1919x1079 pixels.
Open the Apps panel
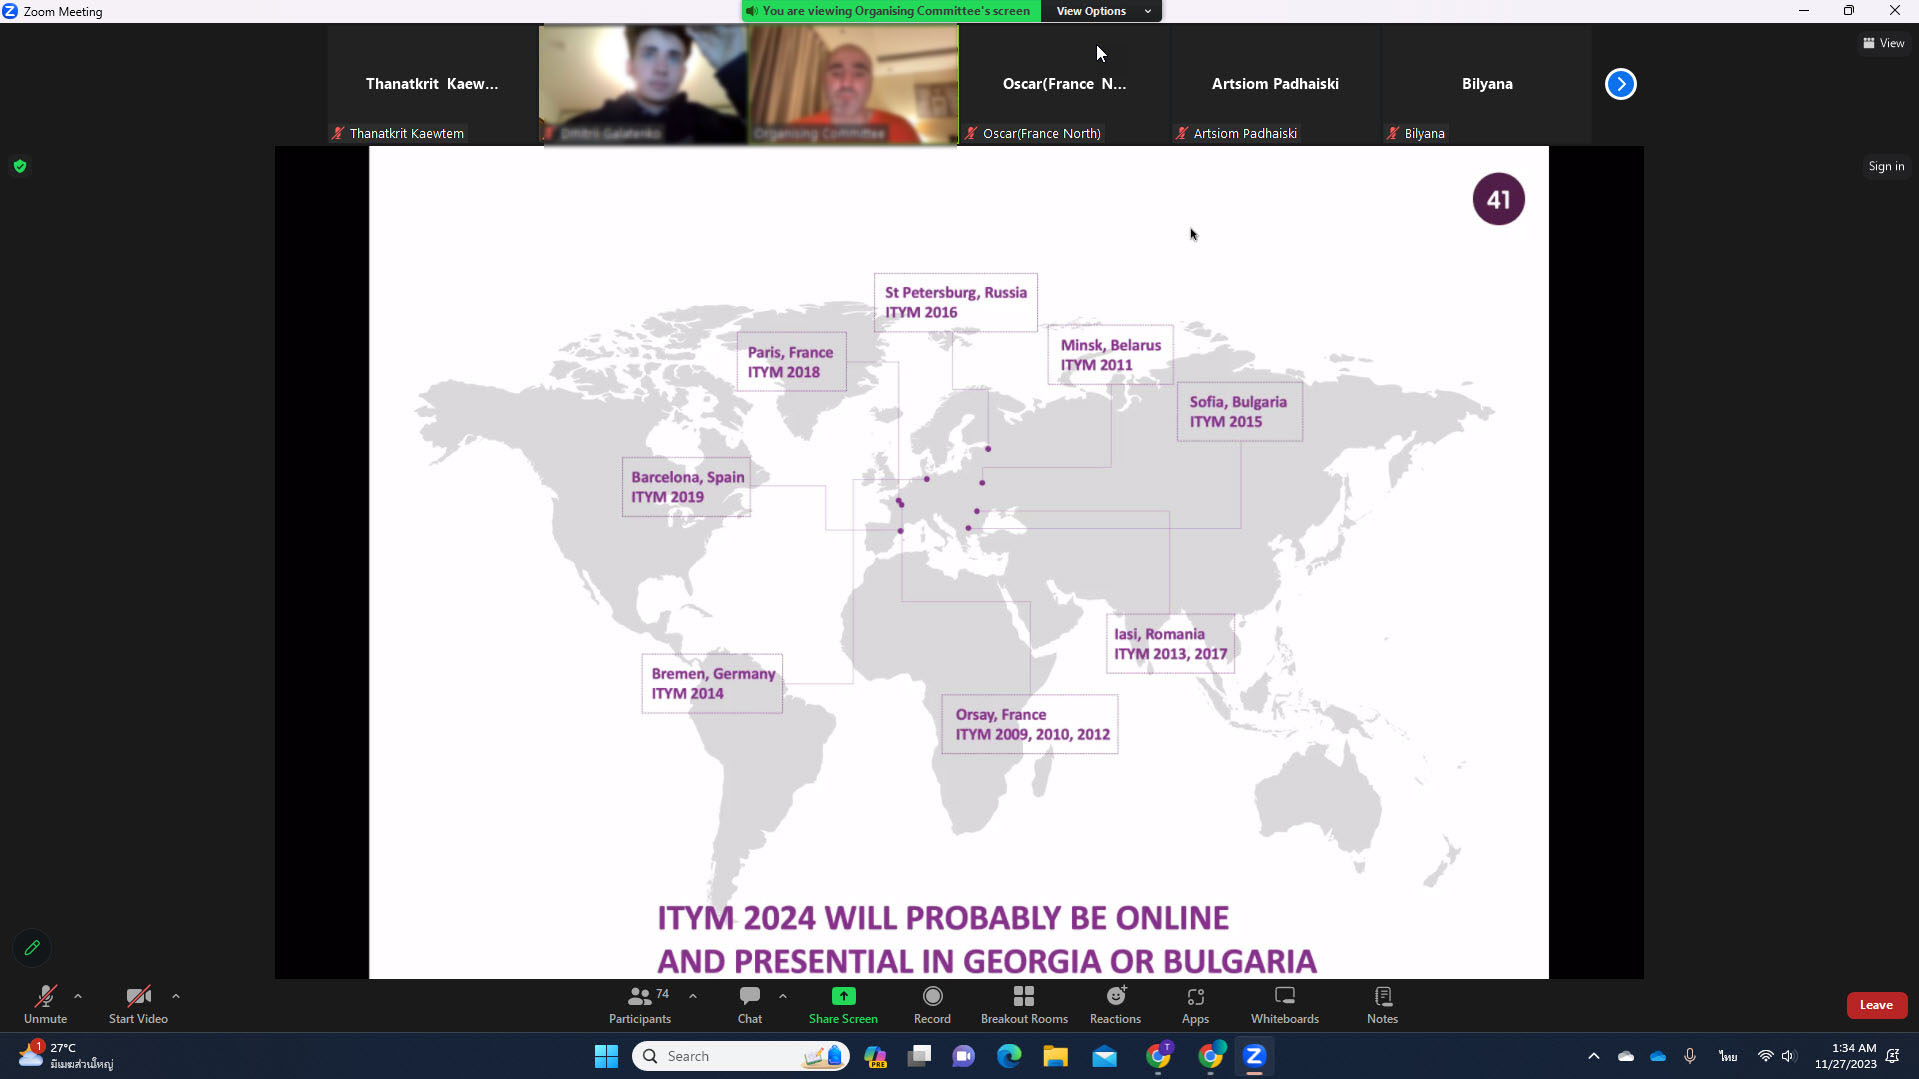pyautogui.click(x=1195, y=1004)
